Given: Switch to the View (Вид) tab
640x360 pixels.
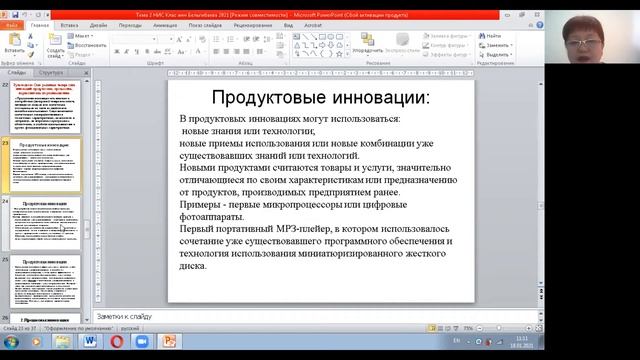Looking at the screenshot, I should (x=288, y=25).
